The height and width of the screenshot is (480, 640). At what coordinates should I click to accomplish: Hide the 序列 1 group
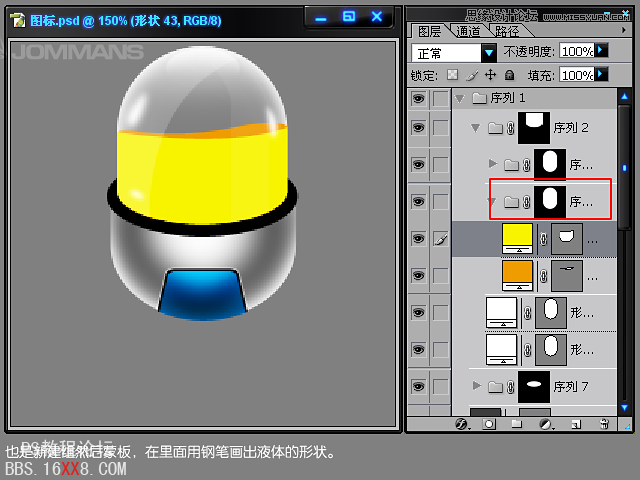[418, 98]
